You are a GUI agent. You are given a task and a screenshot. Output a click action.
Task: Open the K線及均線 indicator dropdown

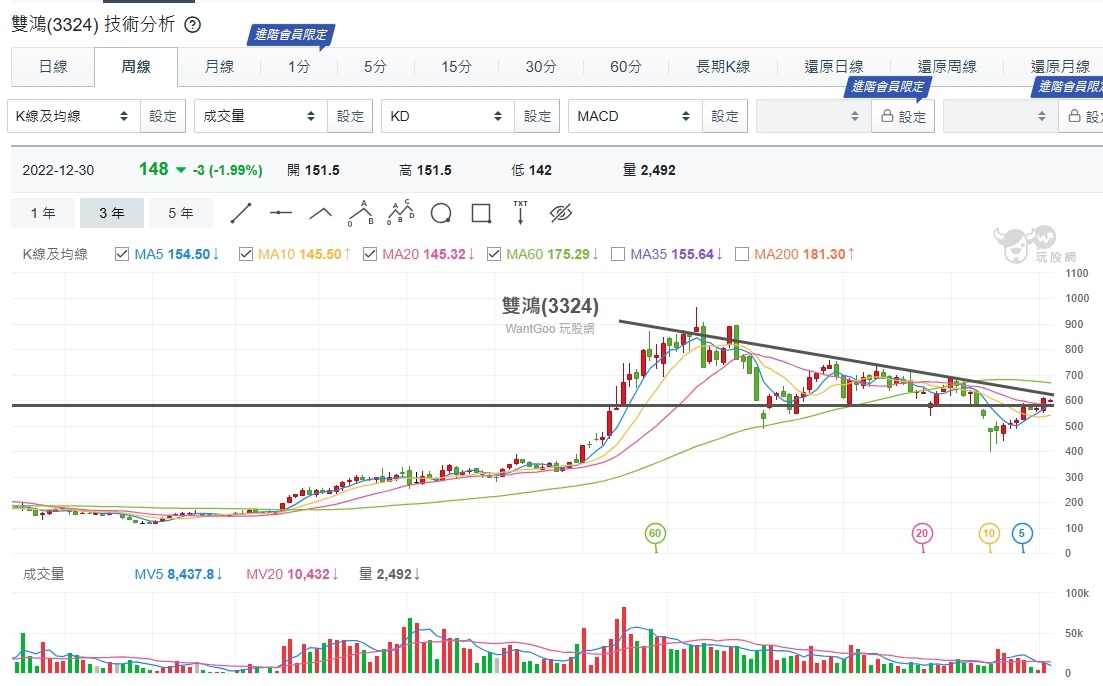(73, 116)
